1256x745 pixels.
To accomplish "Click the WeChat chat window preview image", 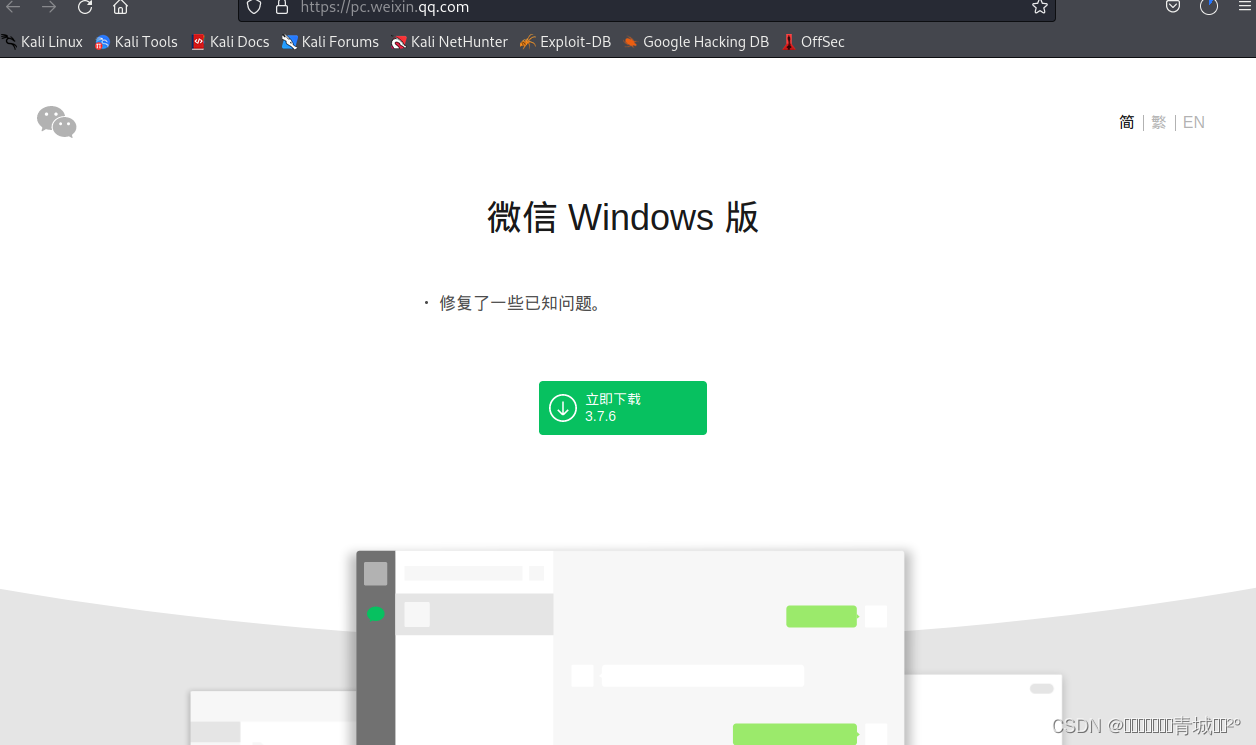I will pos(630,647).
